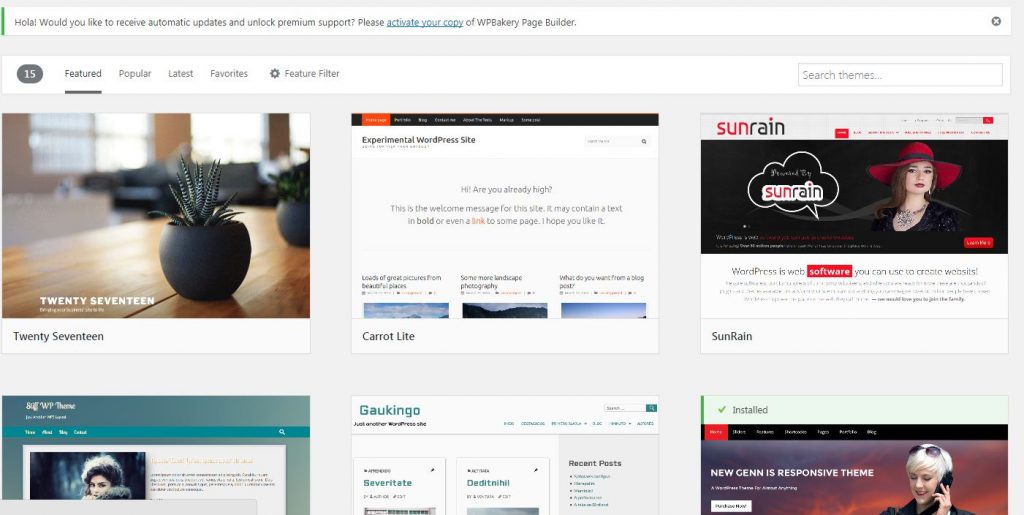Click the Feature Filter gear icon
This screenshot has width=1024, height=515.
(275, 74)
